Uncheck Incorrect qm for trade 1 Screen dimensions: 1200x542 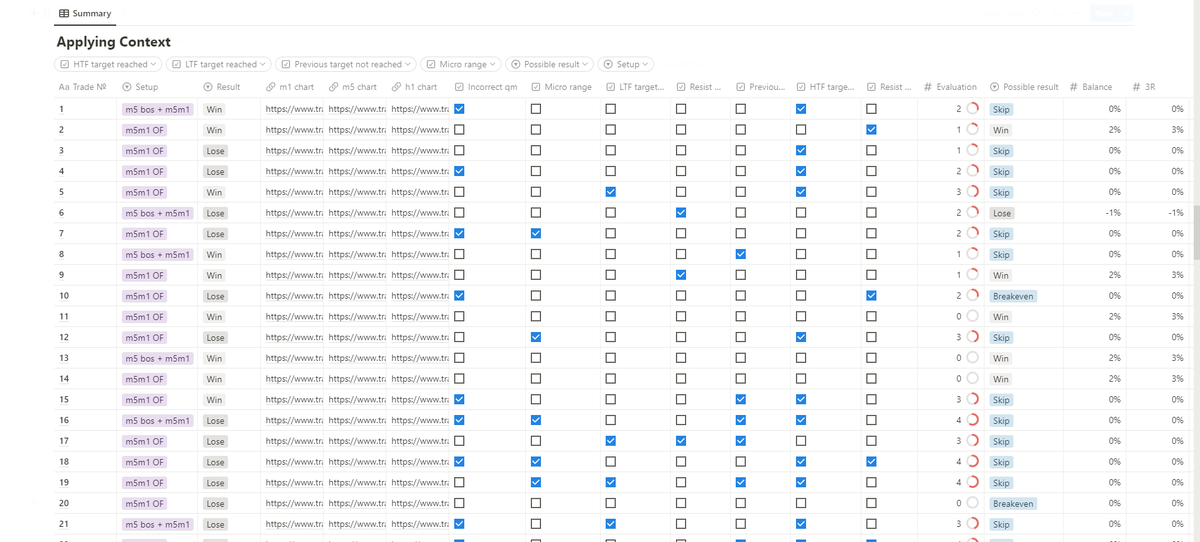point(459,109)
